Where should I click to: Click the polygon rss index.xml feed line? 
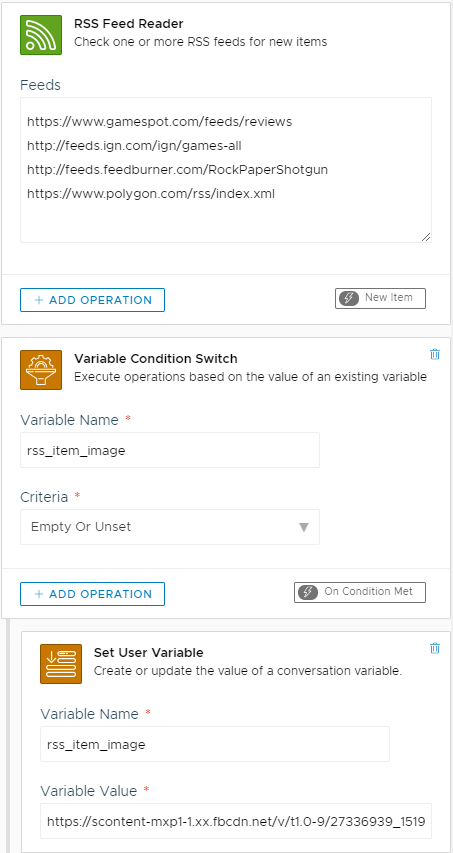[x=151, y=194]
